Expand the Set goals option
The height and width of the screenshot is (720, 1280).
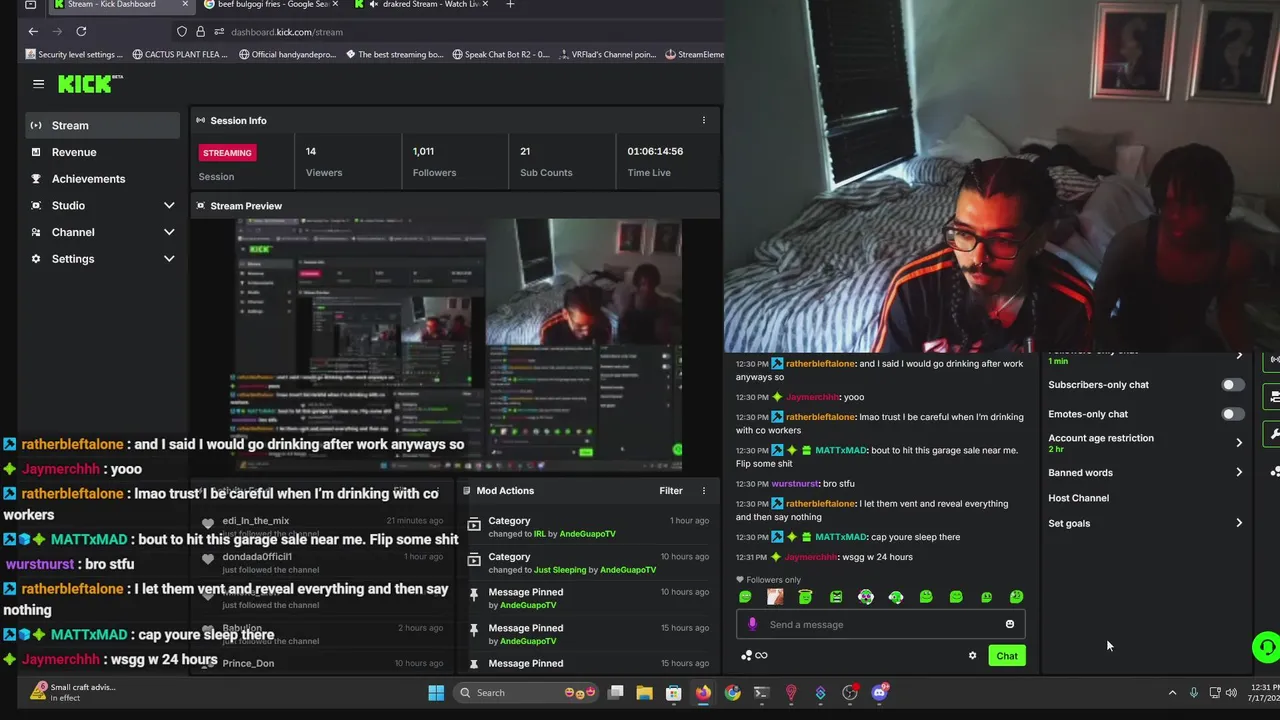1145,523
